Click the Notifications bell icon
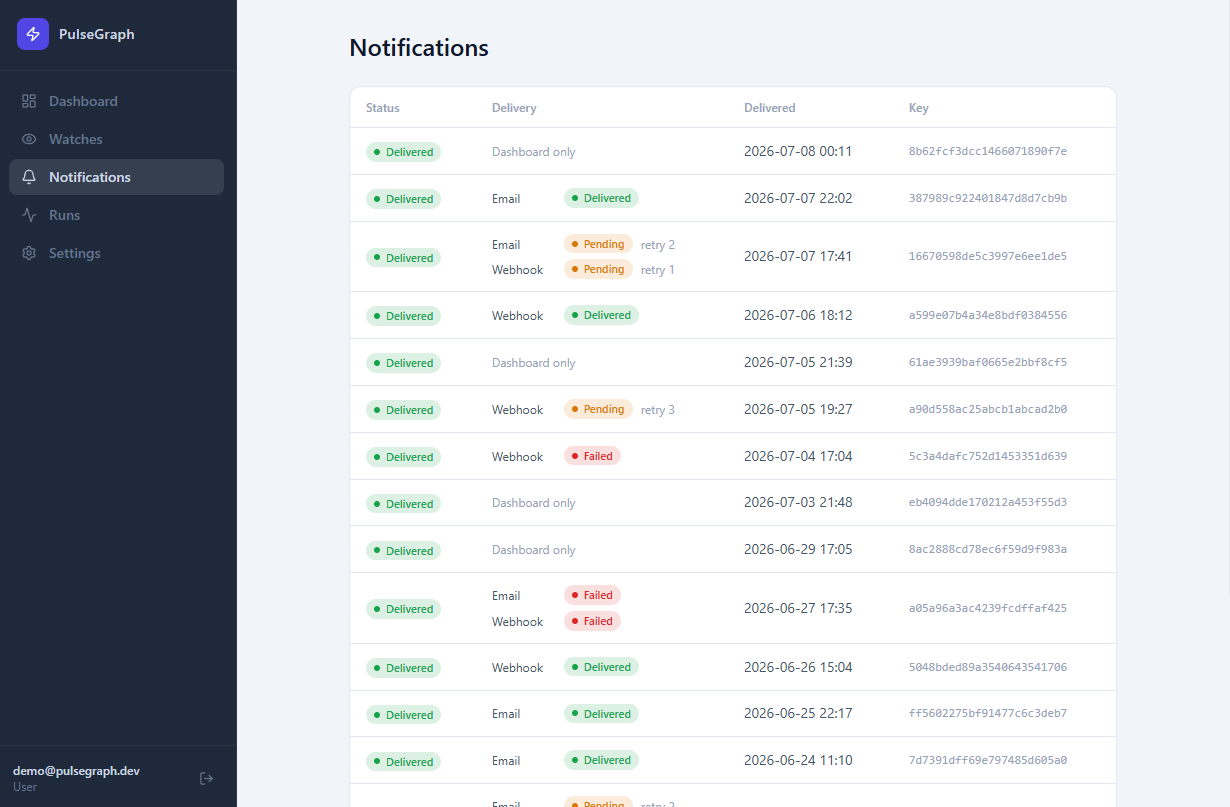The image size is (1230, 807). pos(29,177)
